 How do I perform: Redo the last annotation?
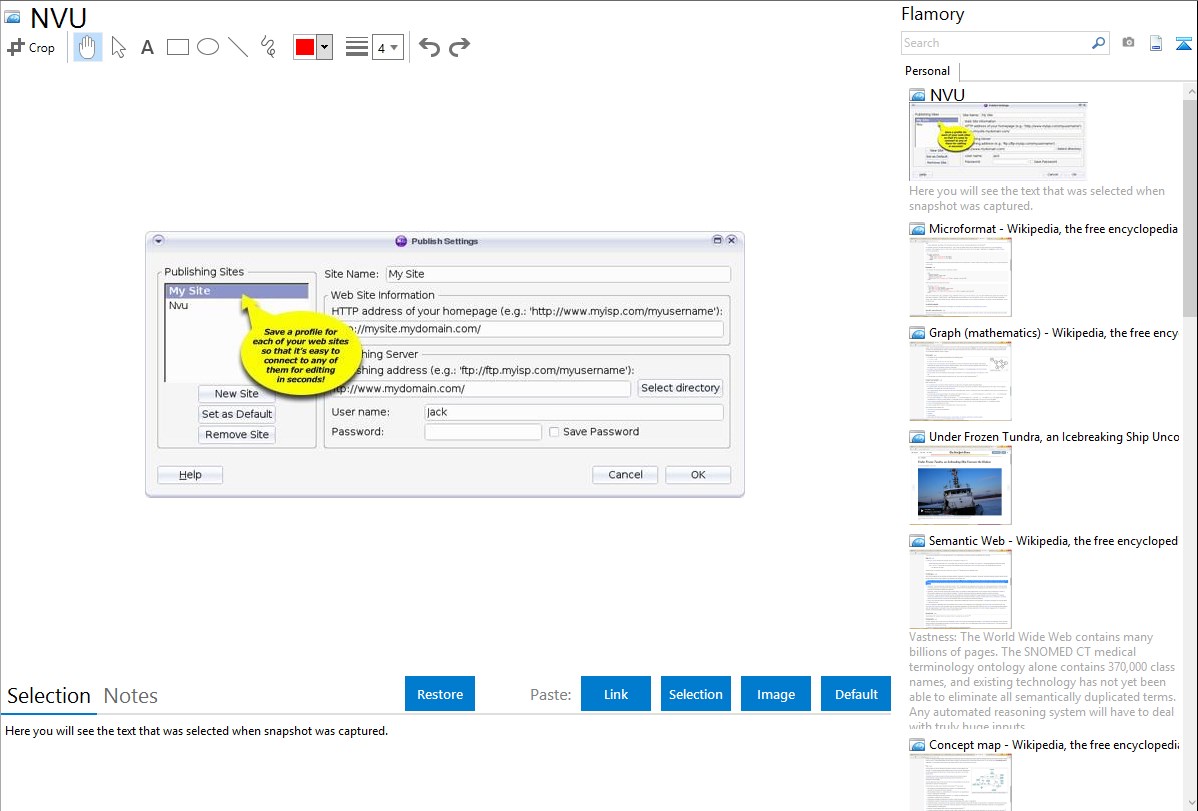(459, 47)
